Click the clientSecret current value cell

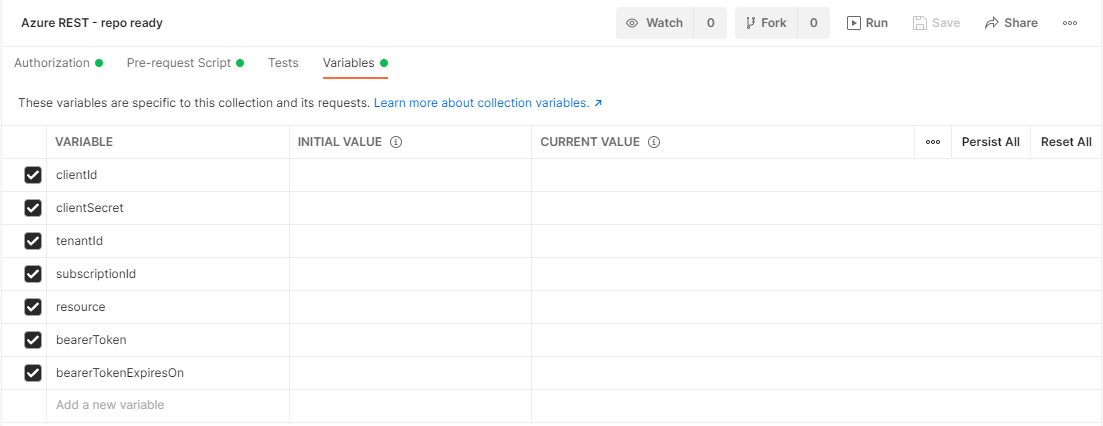(x=817, y=208)
